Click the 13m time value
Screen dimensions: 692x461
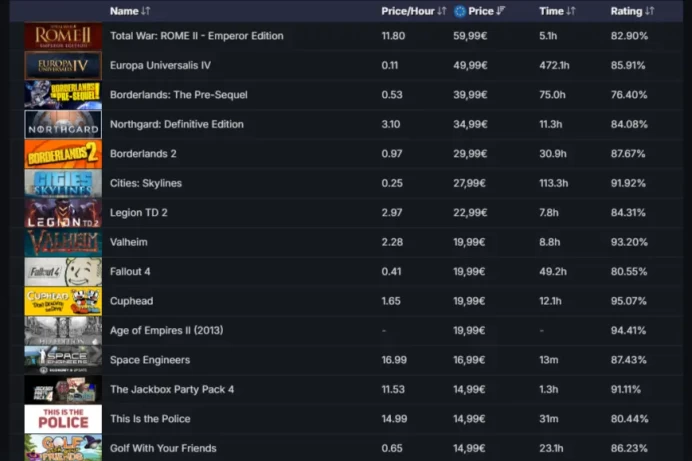(x=549, y=360)
